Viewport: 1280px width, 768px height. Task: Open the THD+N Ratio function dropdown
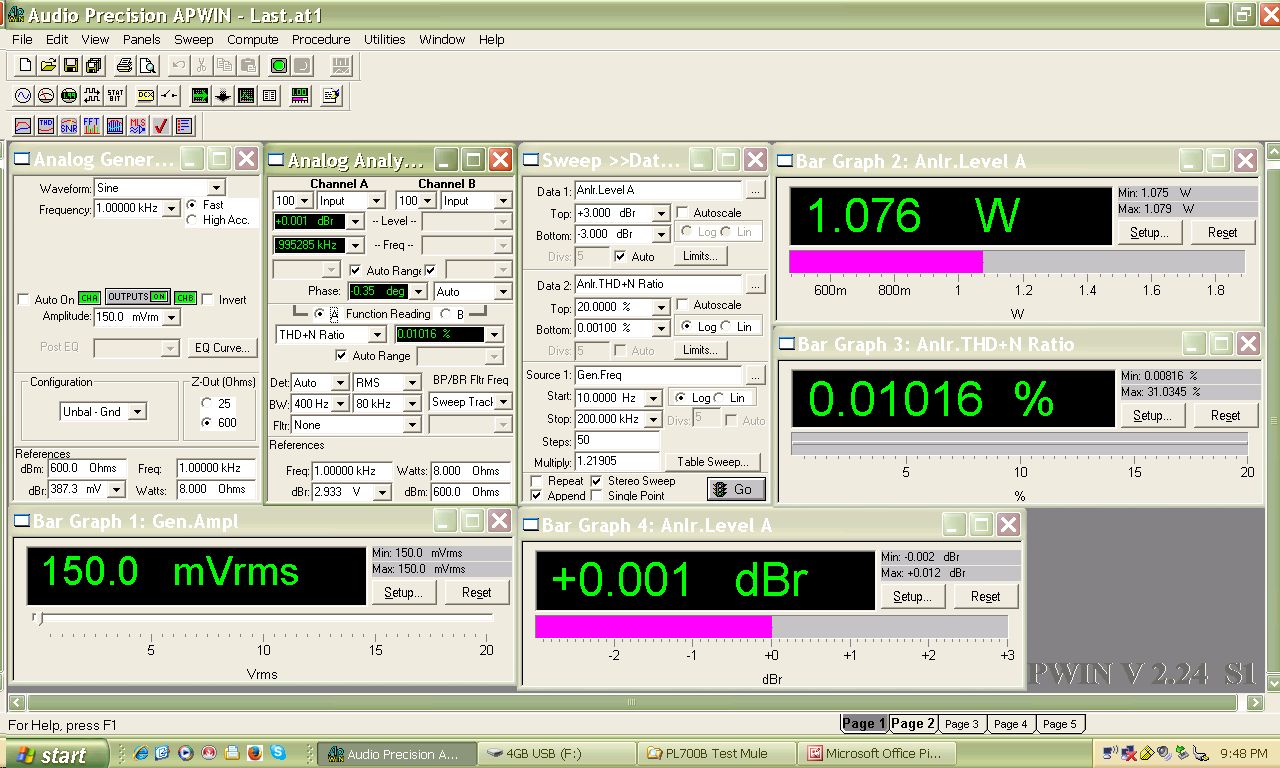tap(377, 335)
